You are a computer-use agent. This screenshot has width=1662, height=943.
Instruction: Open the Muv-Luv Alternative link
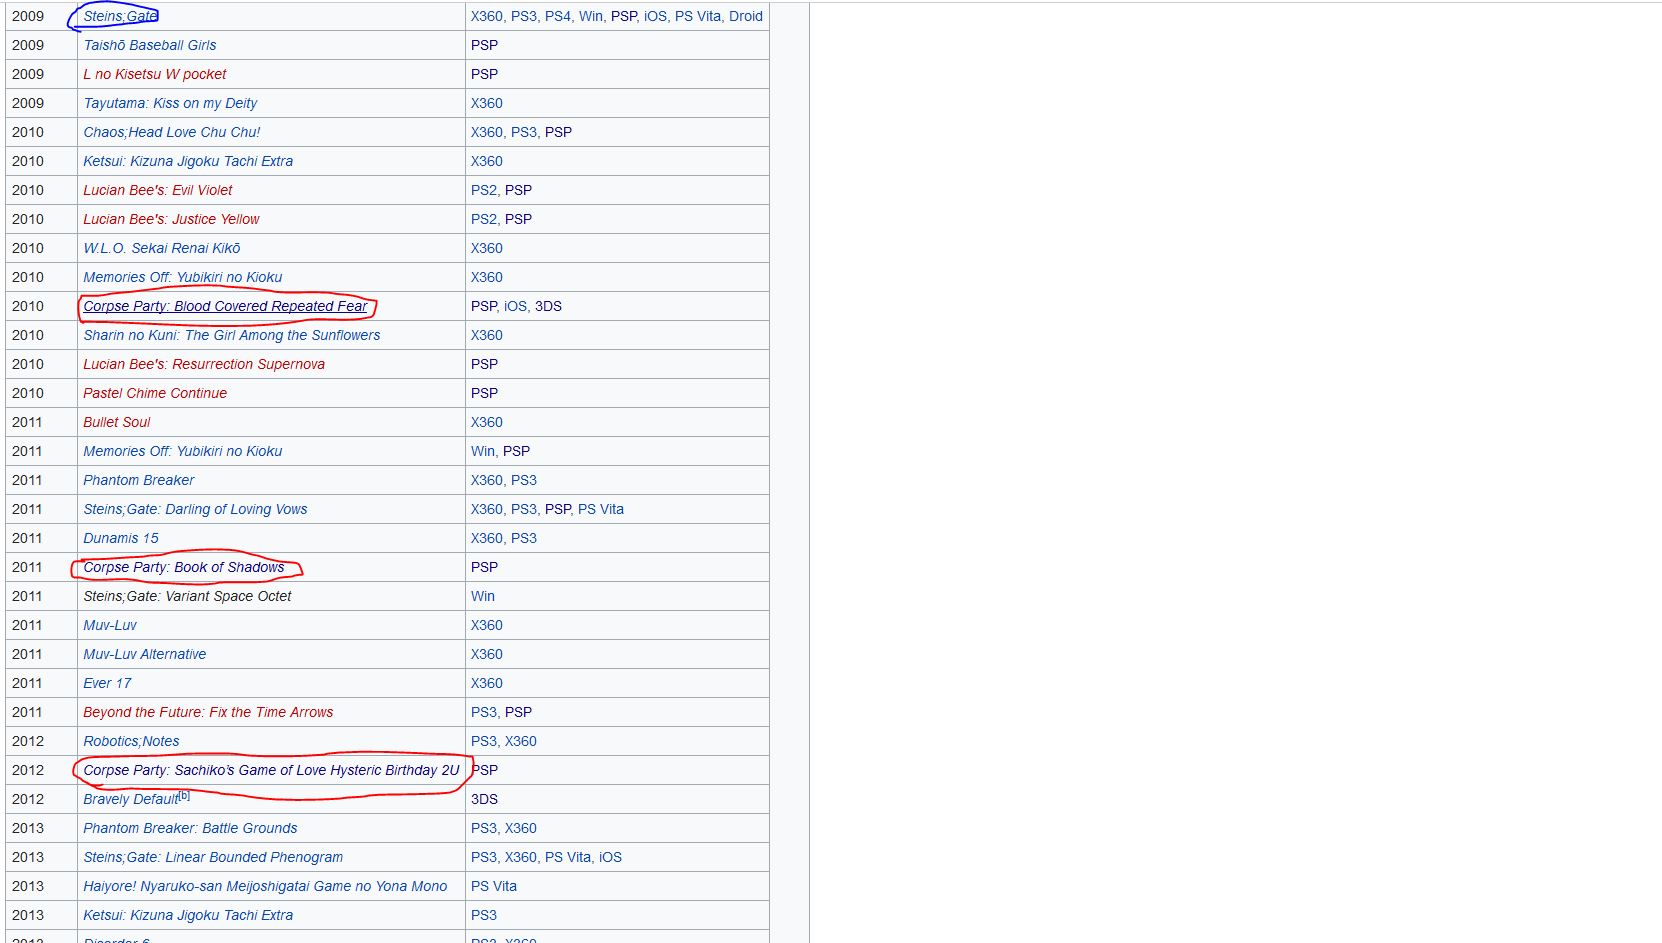[145, 654]
